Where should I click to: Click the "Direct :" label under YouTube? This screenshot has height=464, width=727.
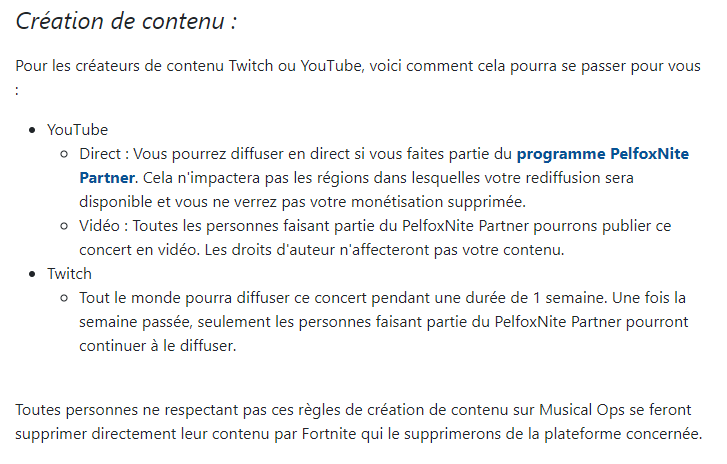click(x=104, y=154)
